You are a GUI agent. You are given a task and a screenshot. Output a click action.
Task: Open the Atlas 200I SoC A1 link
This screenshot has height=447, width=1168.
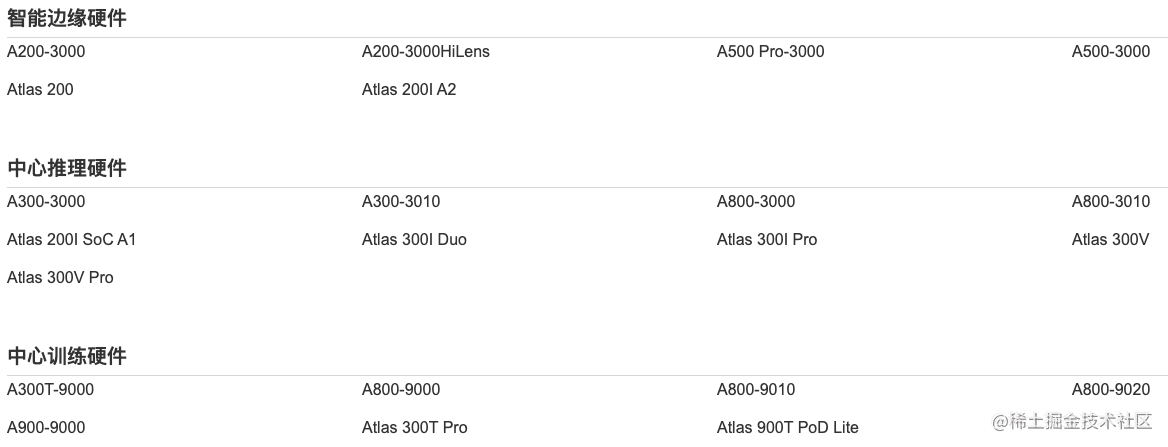click(71, 240)
